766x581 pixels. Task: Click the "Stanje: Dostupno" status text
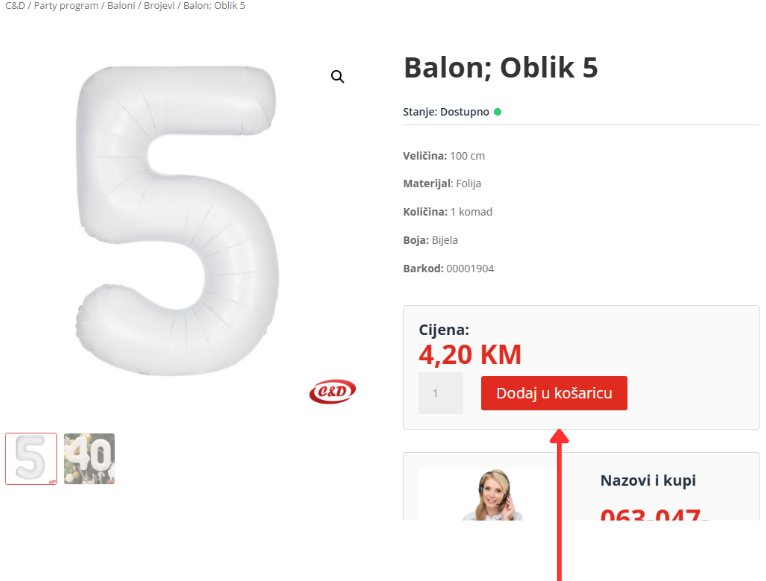[x=446, y=112]
